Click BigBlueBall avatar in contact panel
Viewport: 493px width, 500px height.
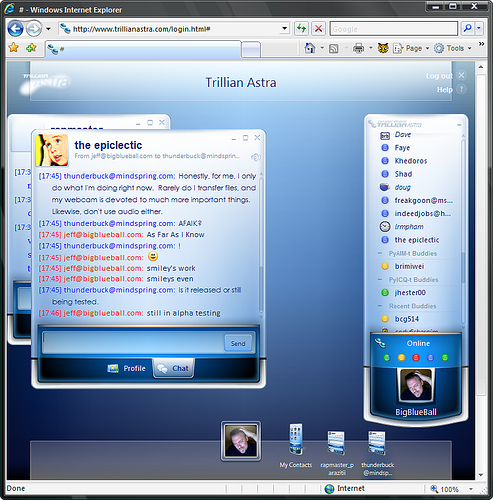click(x=416, y=385)
